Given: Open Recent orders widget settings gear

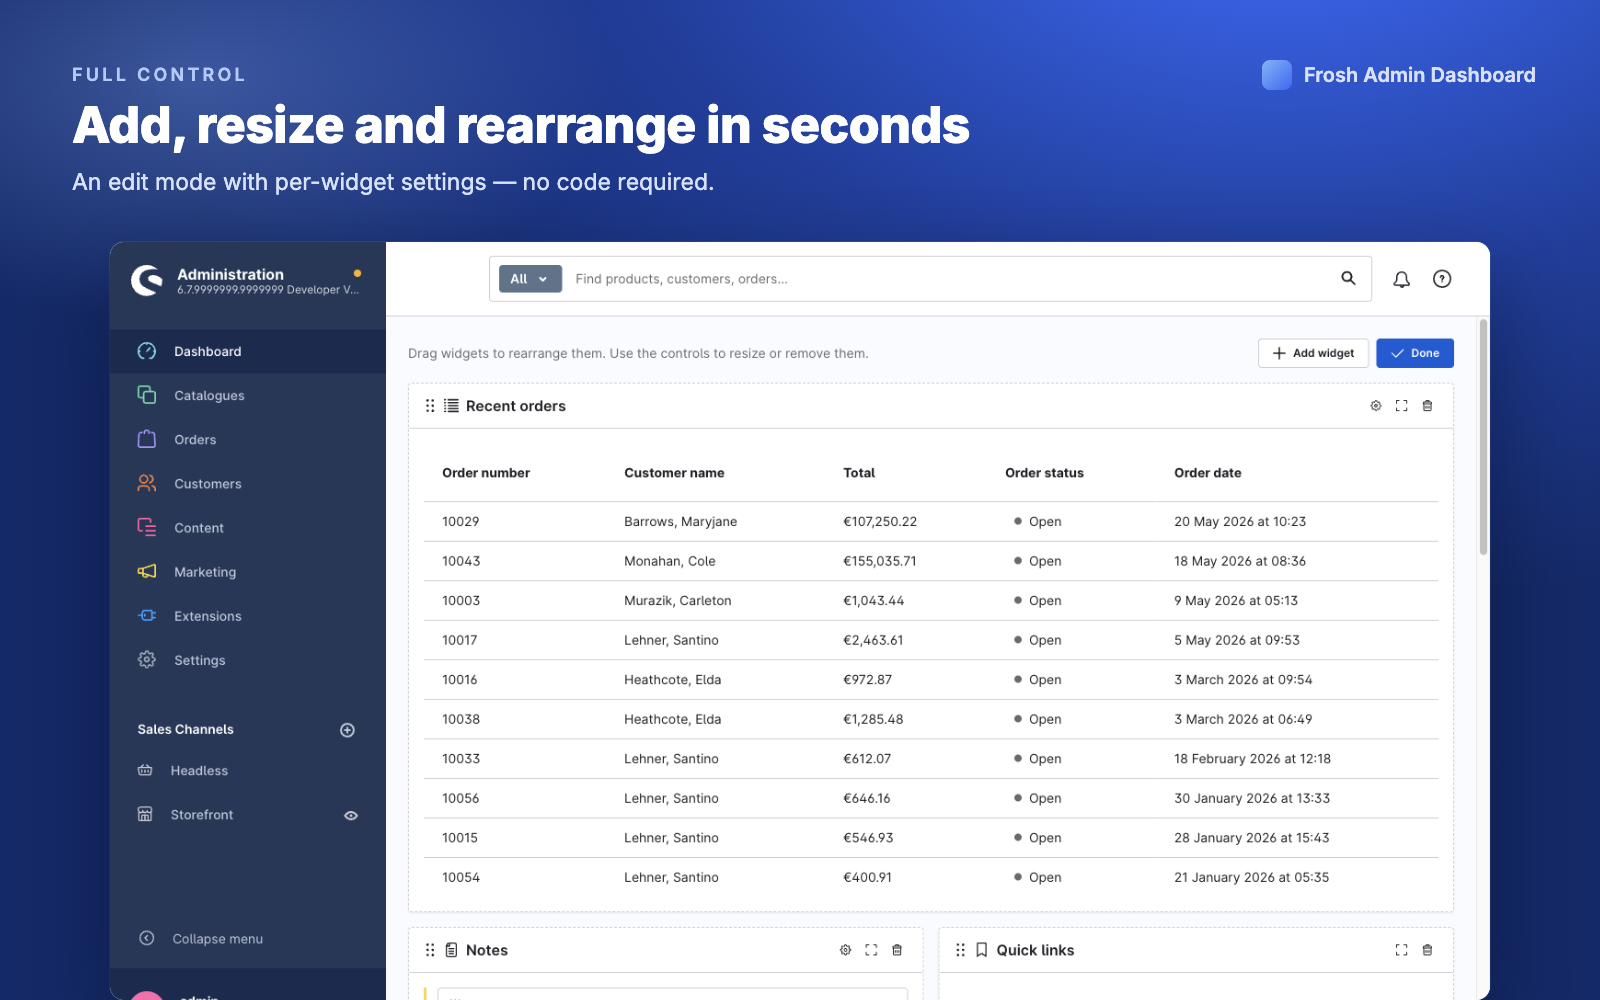Looking at the screenshot, I should [x=1376, y=406].
